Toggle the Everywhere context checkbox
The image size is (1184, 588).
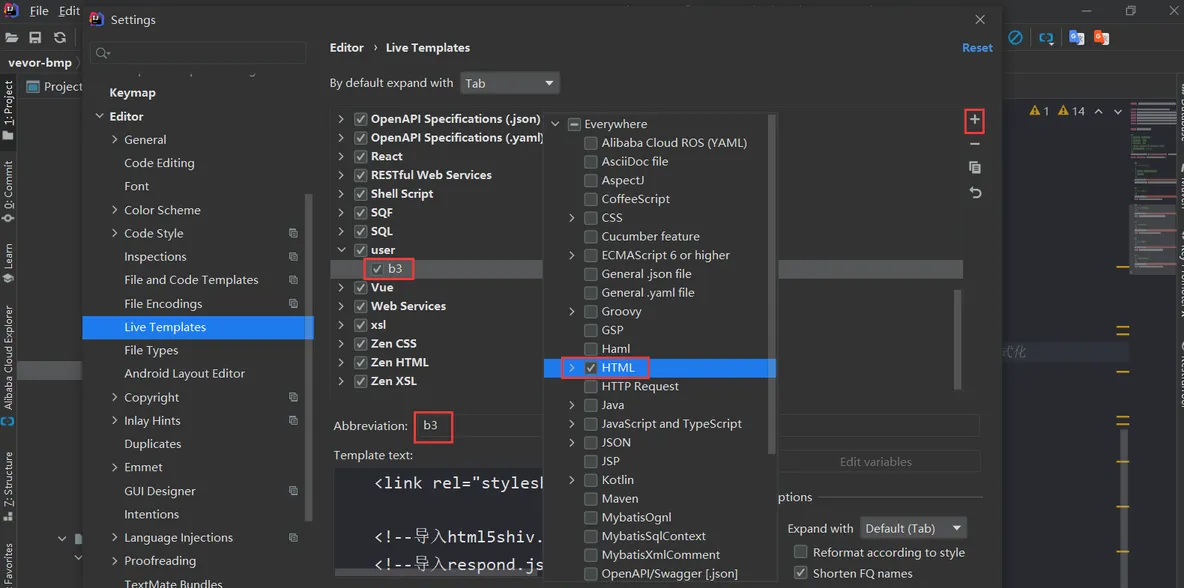[x=574, y=124]
